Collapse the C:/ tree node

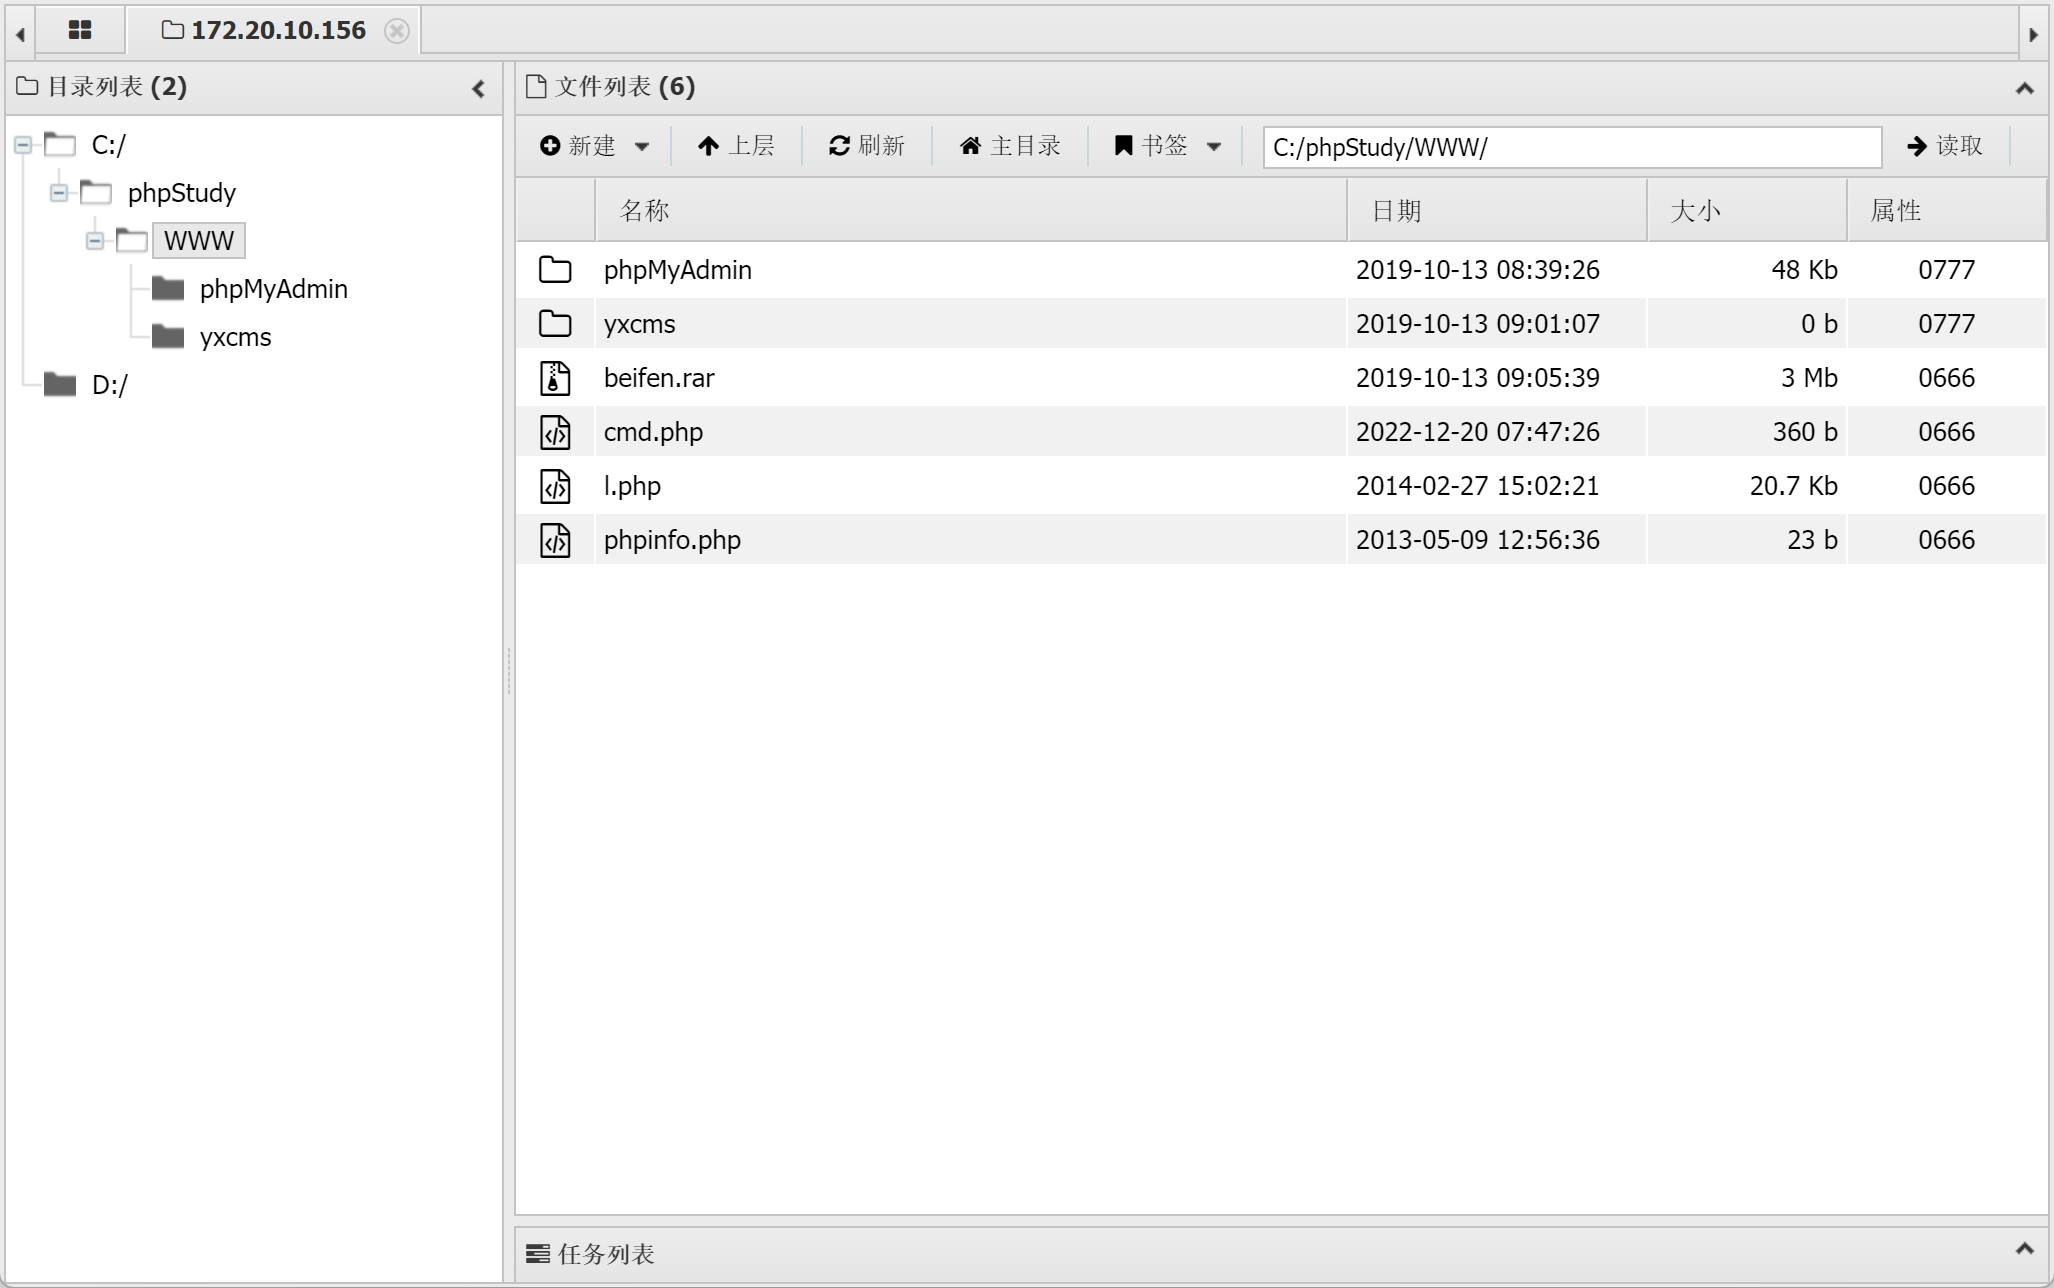tap(23, 146)
